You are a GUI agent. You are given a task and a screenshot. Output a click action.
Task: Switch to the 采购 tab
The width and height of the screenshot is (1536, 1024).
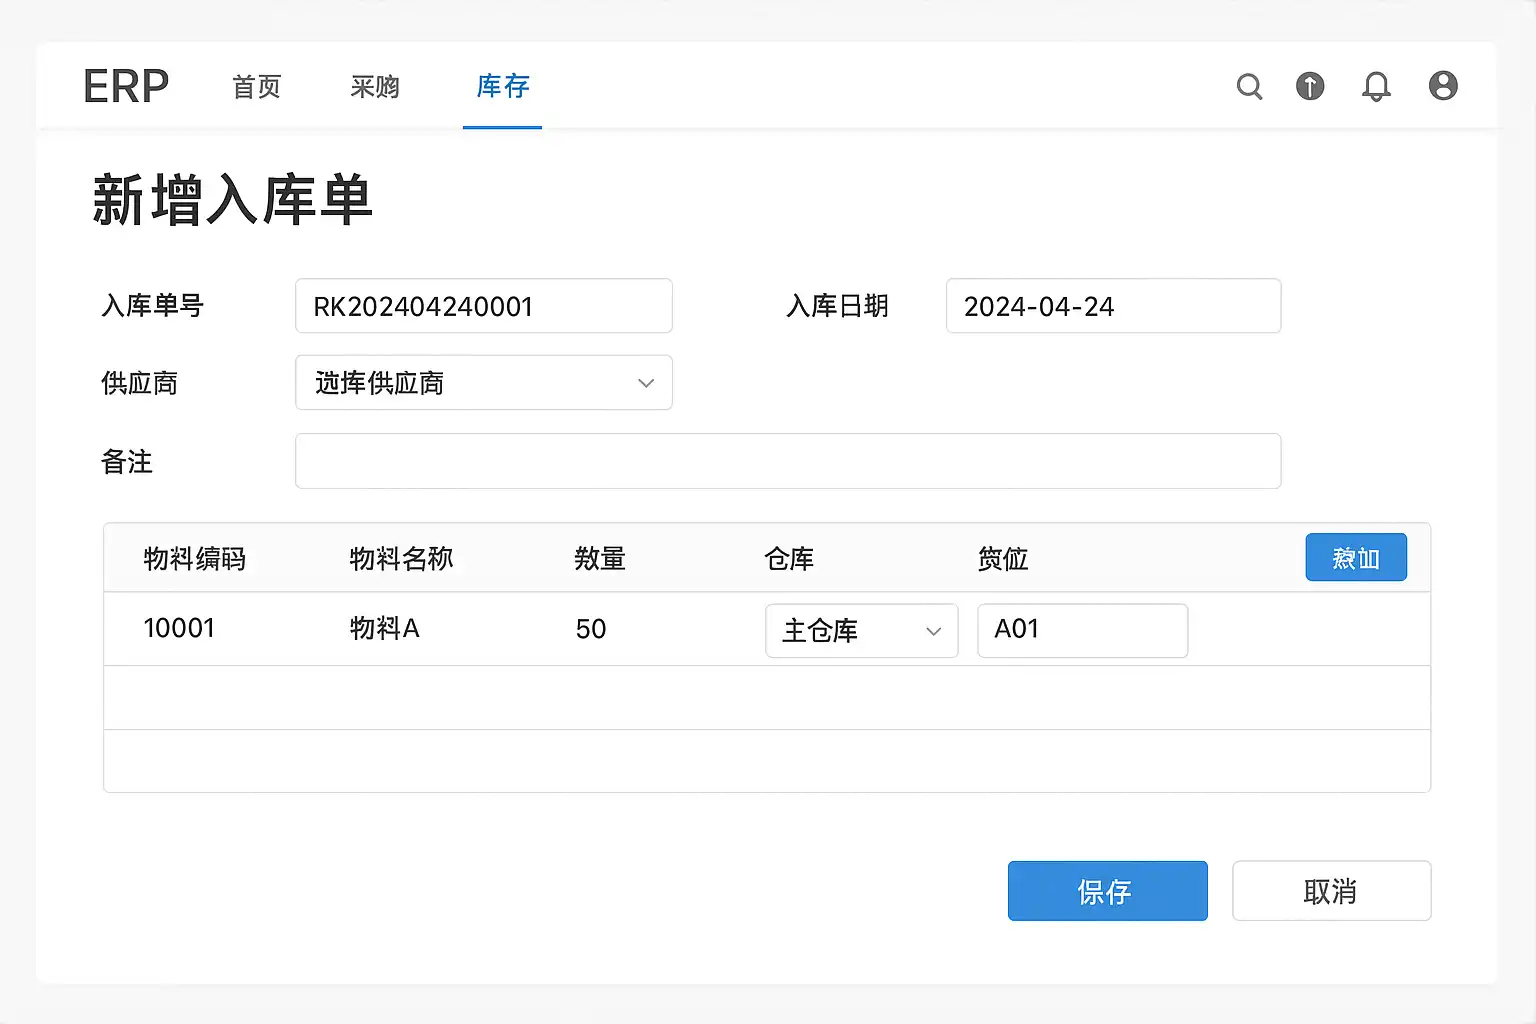coord(375,87)
